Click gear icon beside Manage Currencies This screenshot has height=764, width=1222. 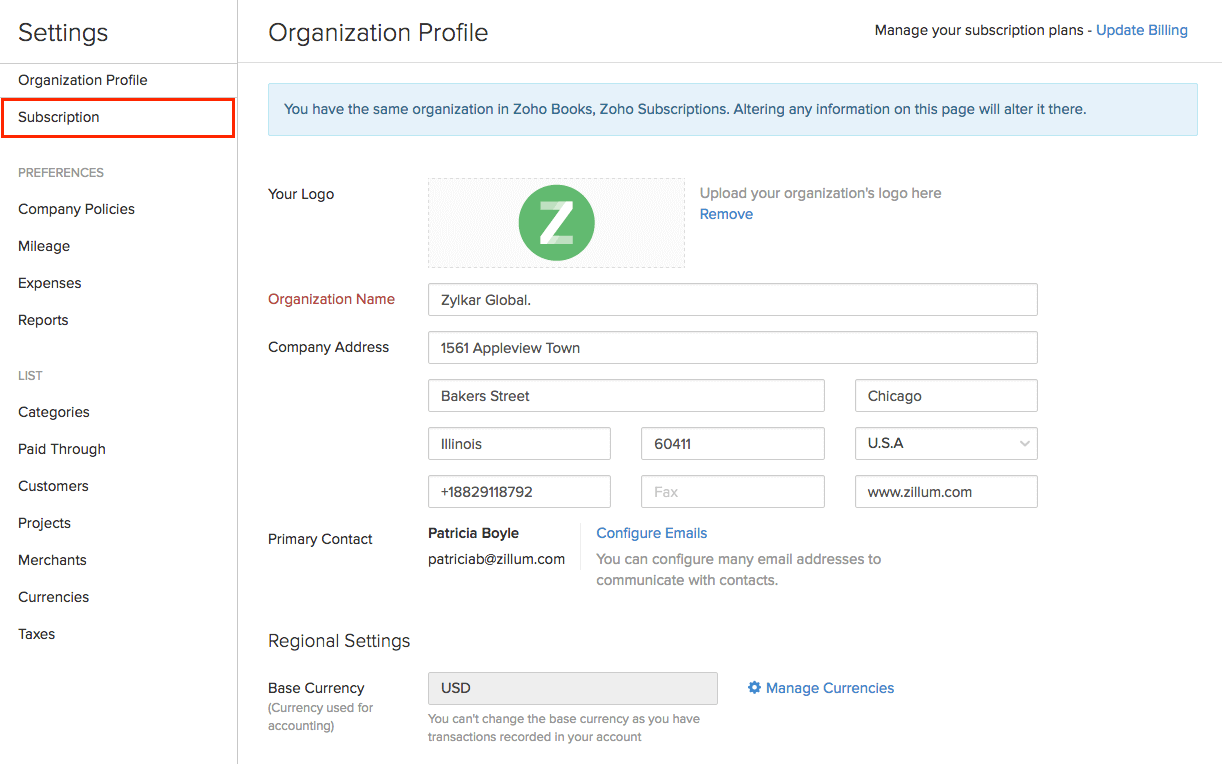(754, 688)
